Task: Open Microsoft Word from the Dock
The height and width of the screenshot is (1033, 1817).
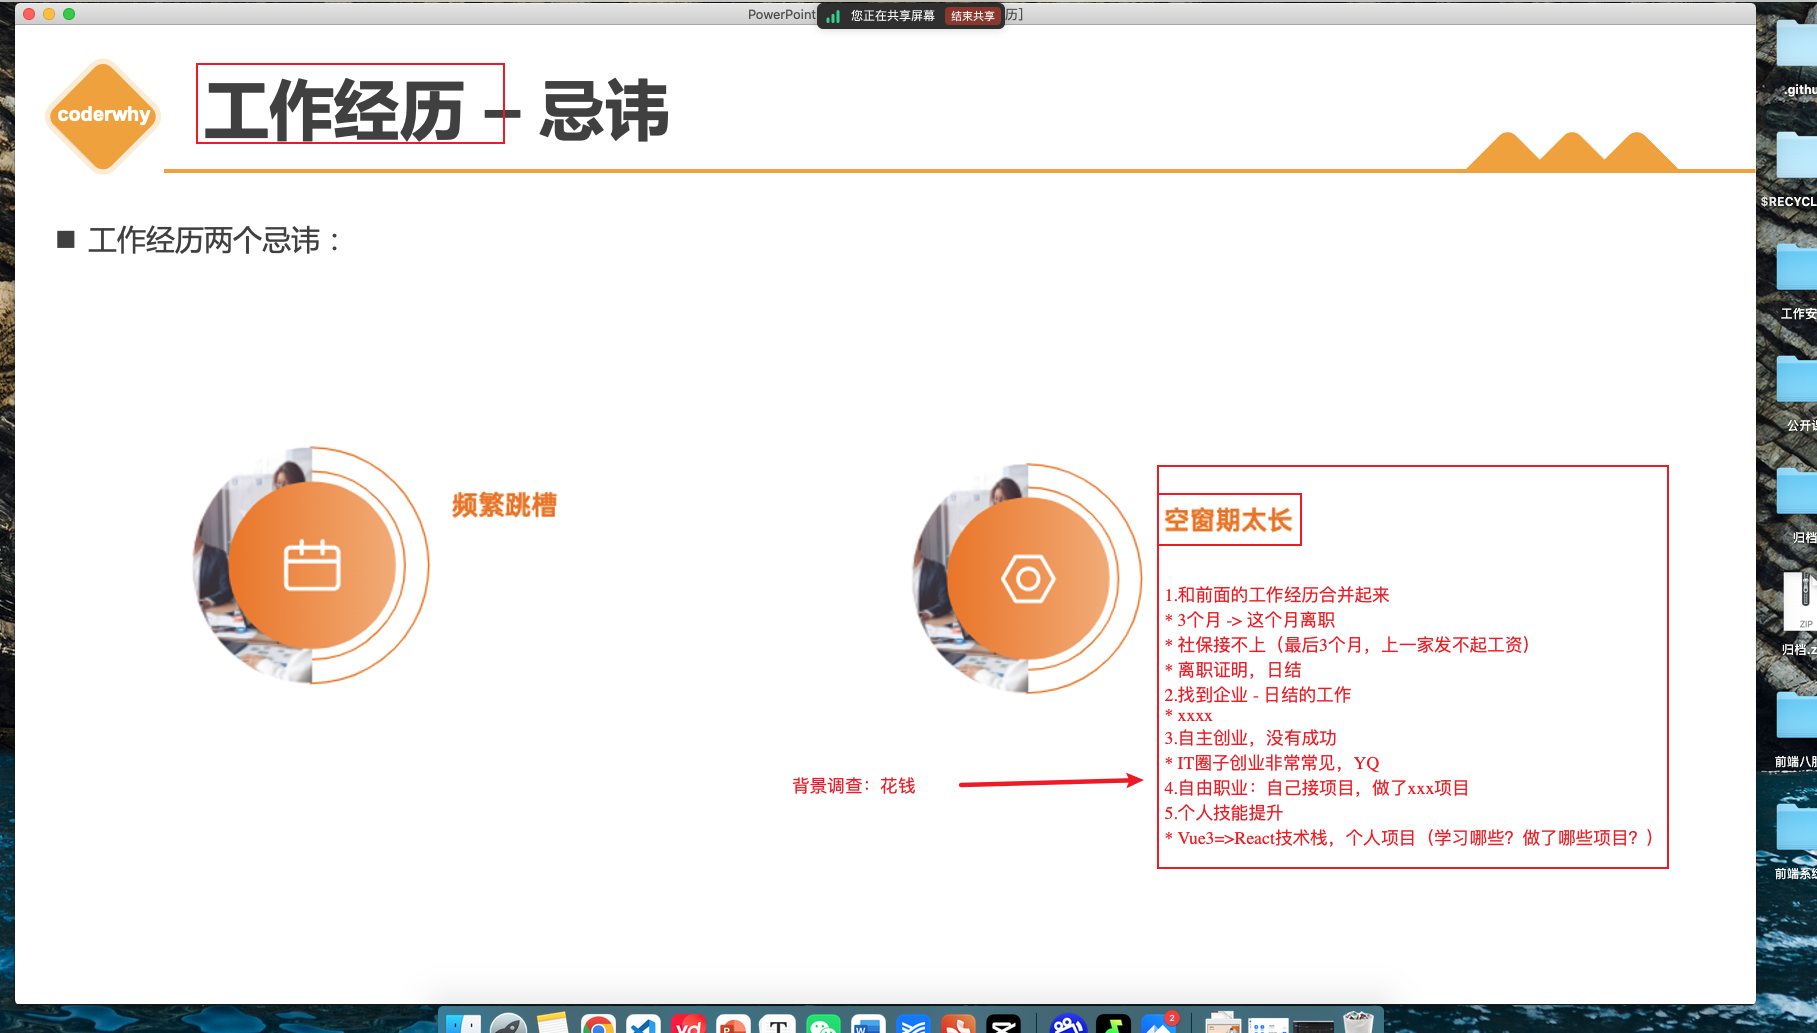Action: [866, 1025]
